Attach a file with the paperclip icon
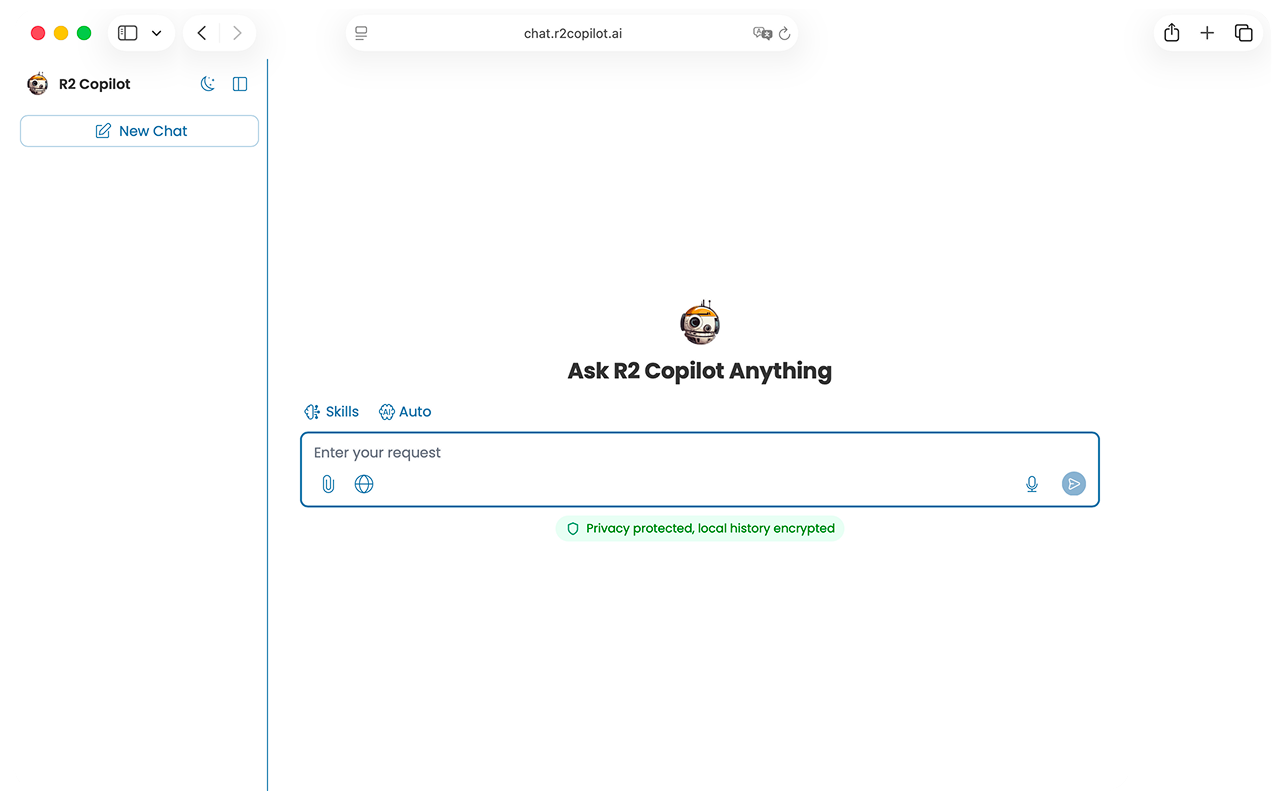The height and width of the screenshot is (800, 1280). [x=328, y=484]
